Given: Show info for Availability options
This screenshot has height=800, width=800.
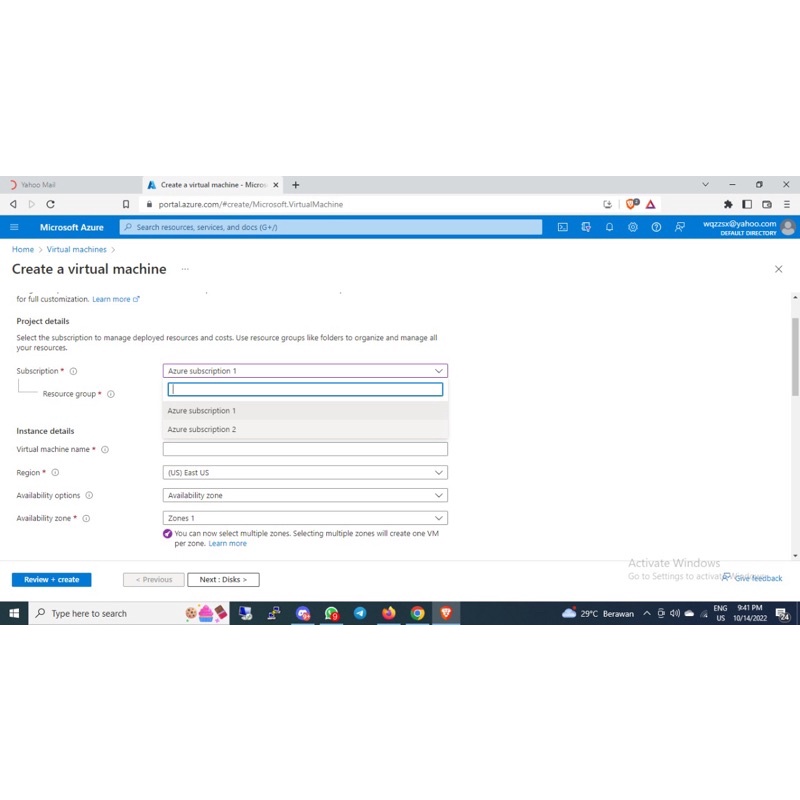Looking at the screenshot, I should (x=89, y=495).
